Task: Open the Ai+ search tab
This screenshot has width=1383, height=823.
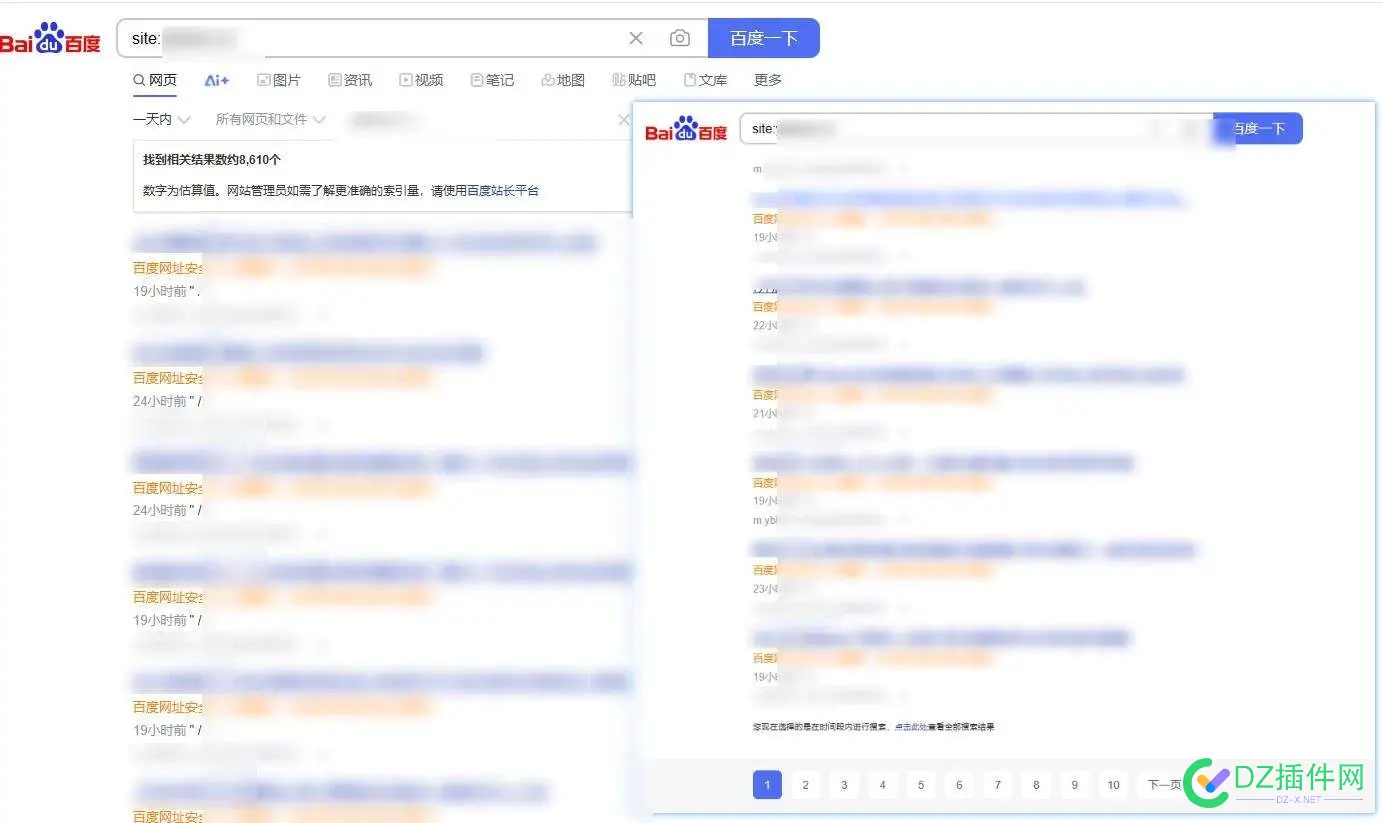Action: pos(217,80)
